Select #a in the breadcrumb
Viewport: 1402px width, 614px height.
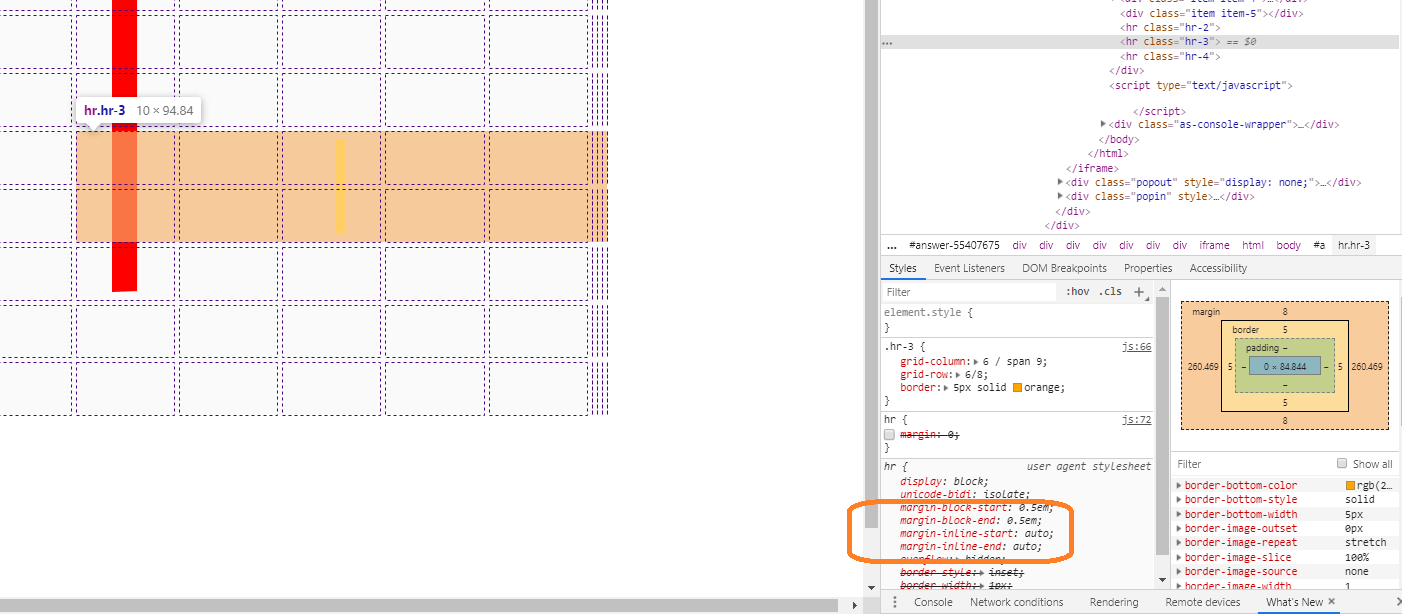[1319, 245]
